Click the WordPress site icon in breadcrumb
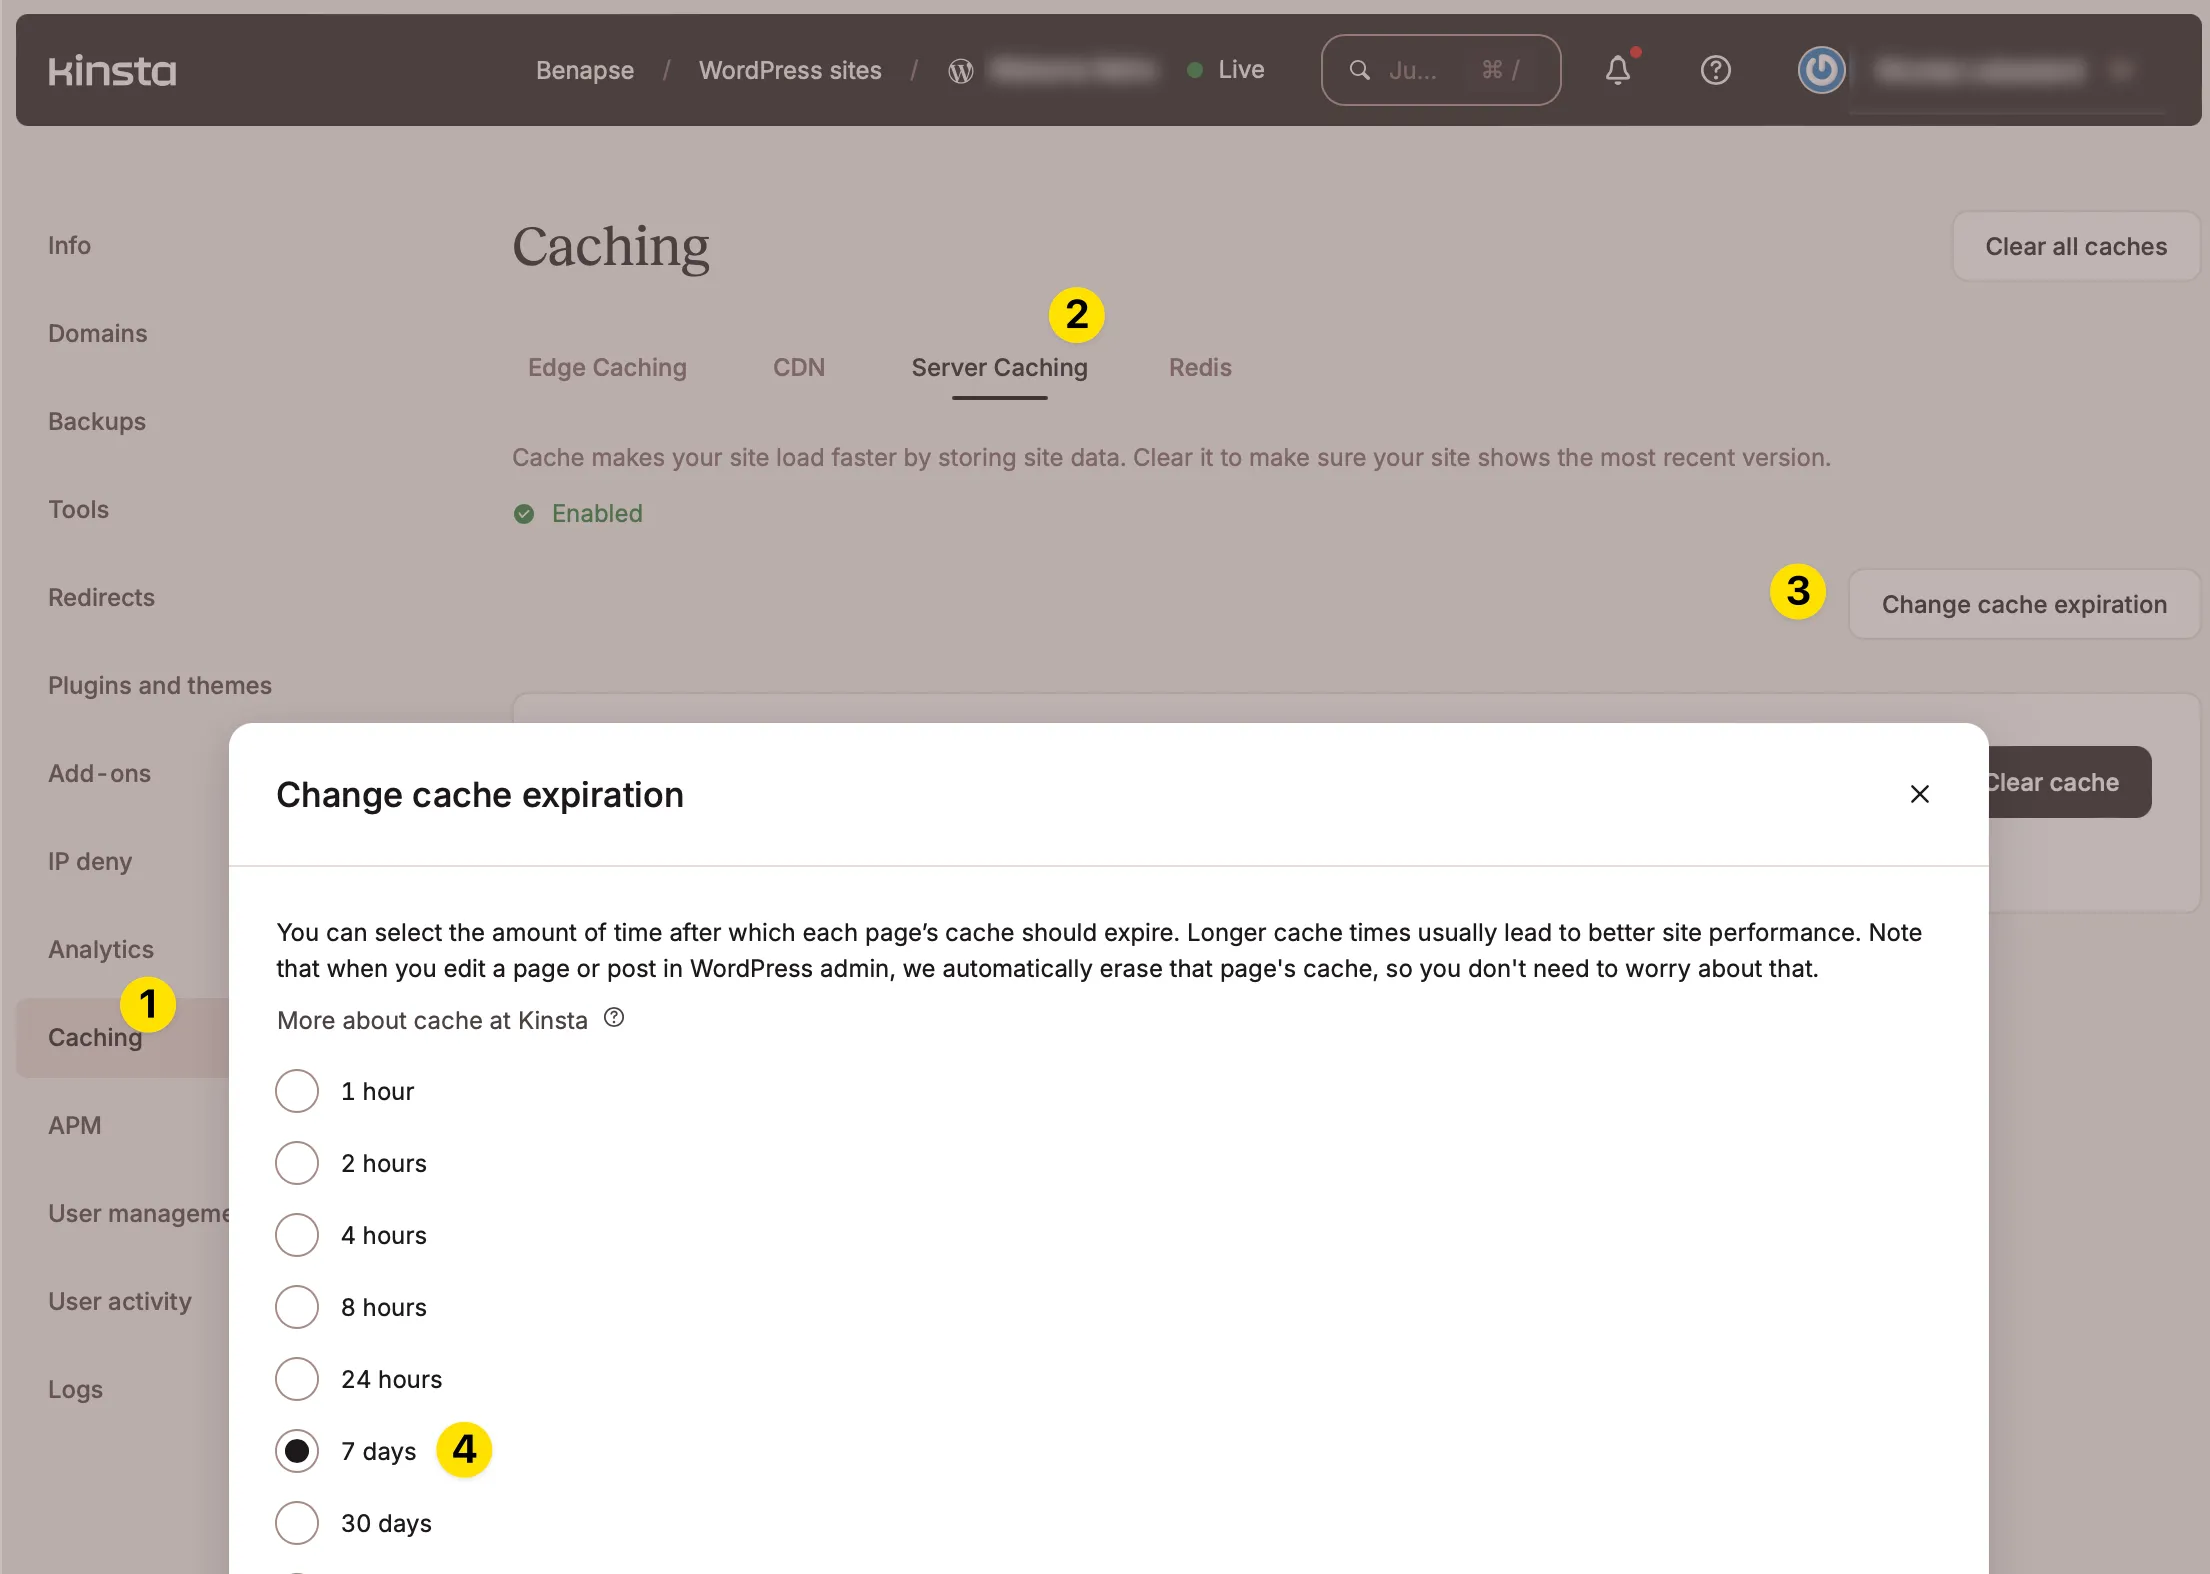The height and width of the screenshot is (1574, 2210). [x=960, y=70]
